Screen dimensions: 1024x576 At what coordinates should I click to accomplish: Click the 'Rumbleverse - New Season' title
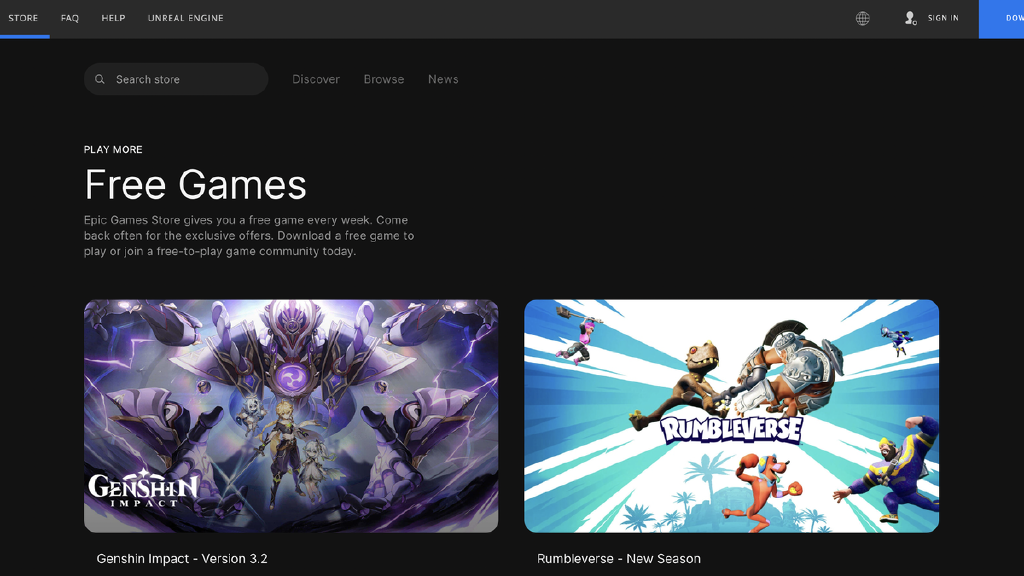(x=618, y=558)
